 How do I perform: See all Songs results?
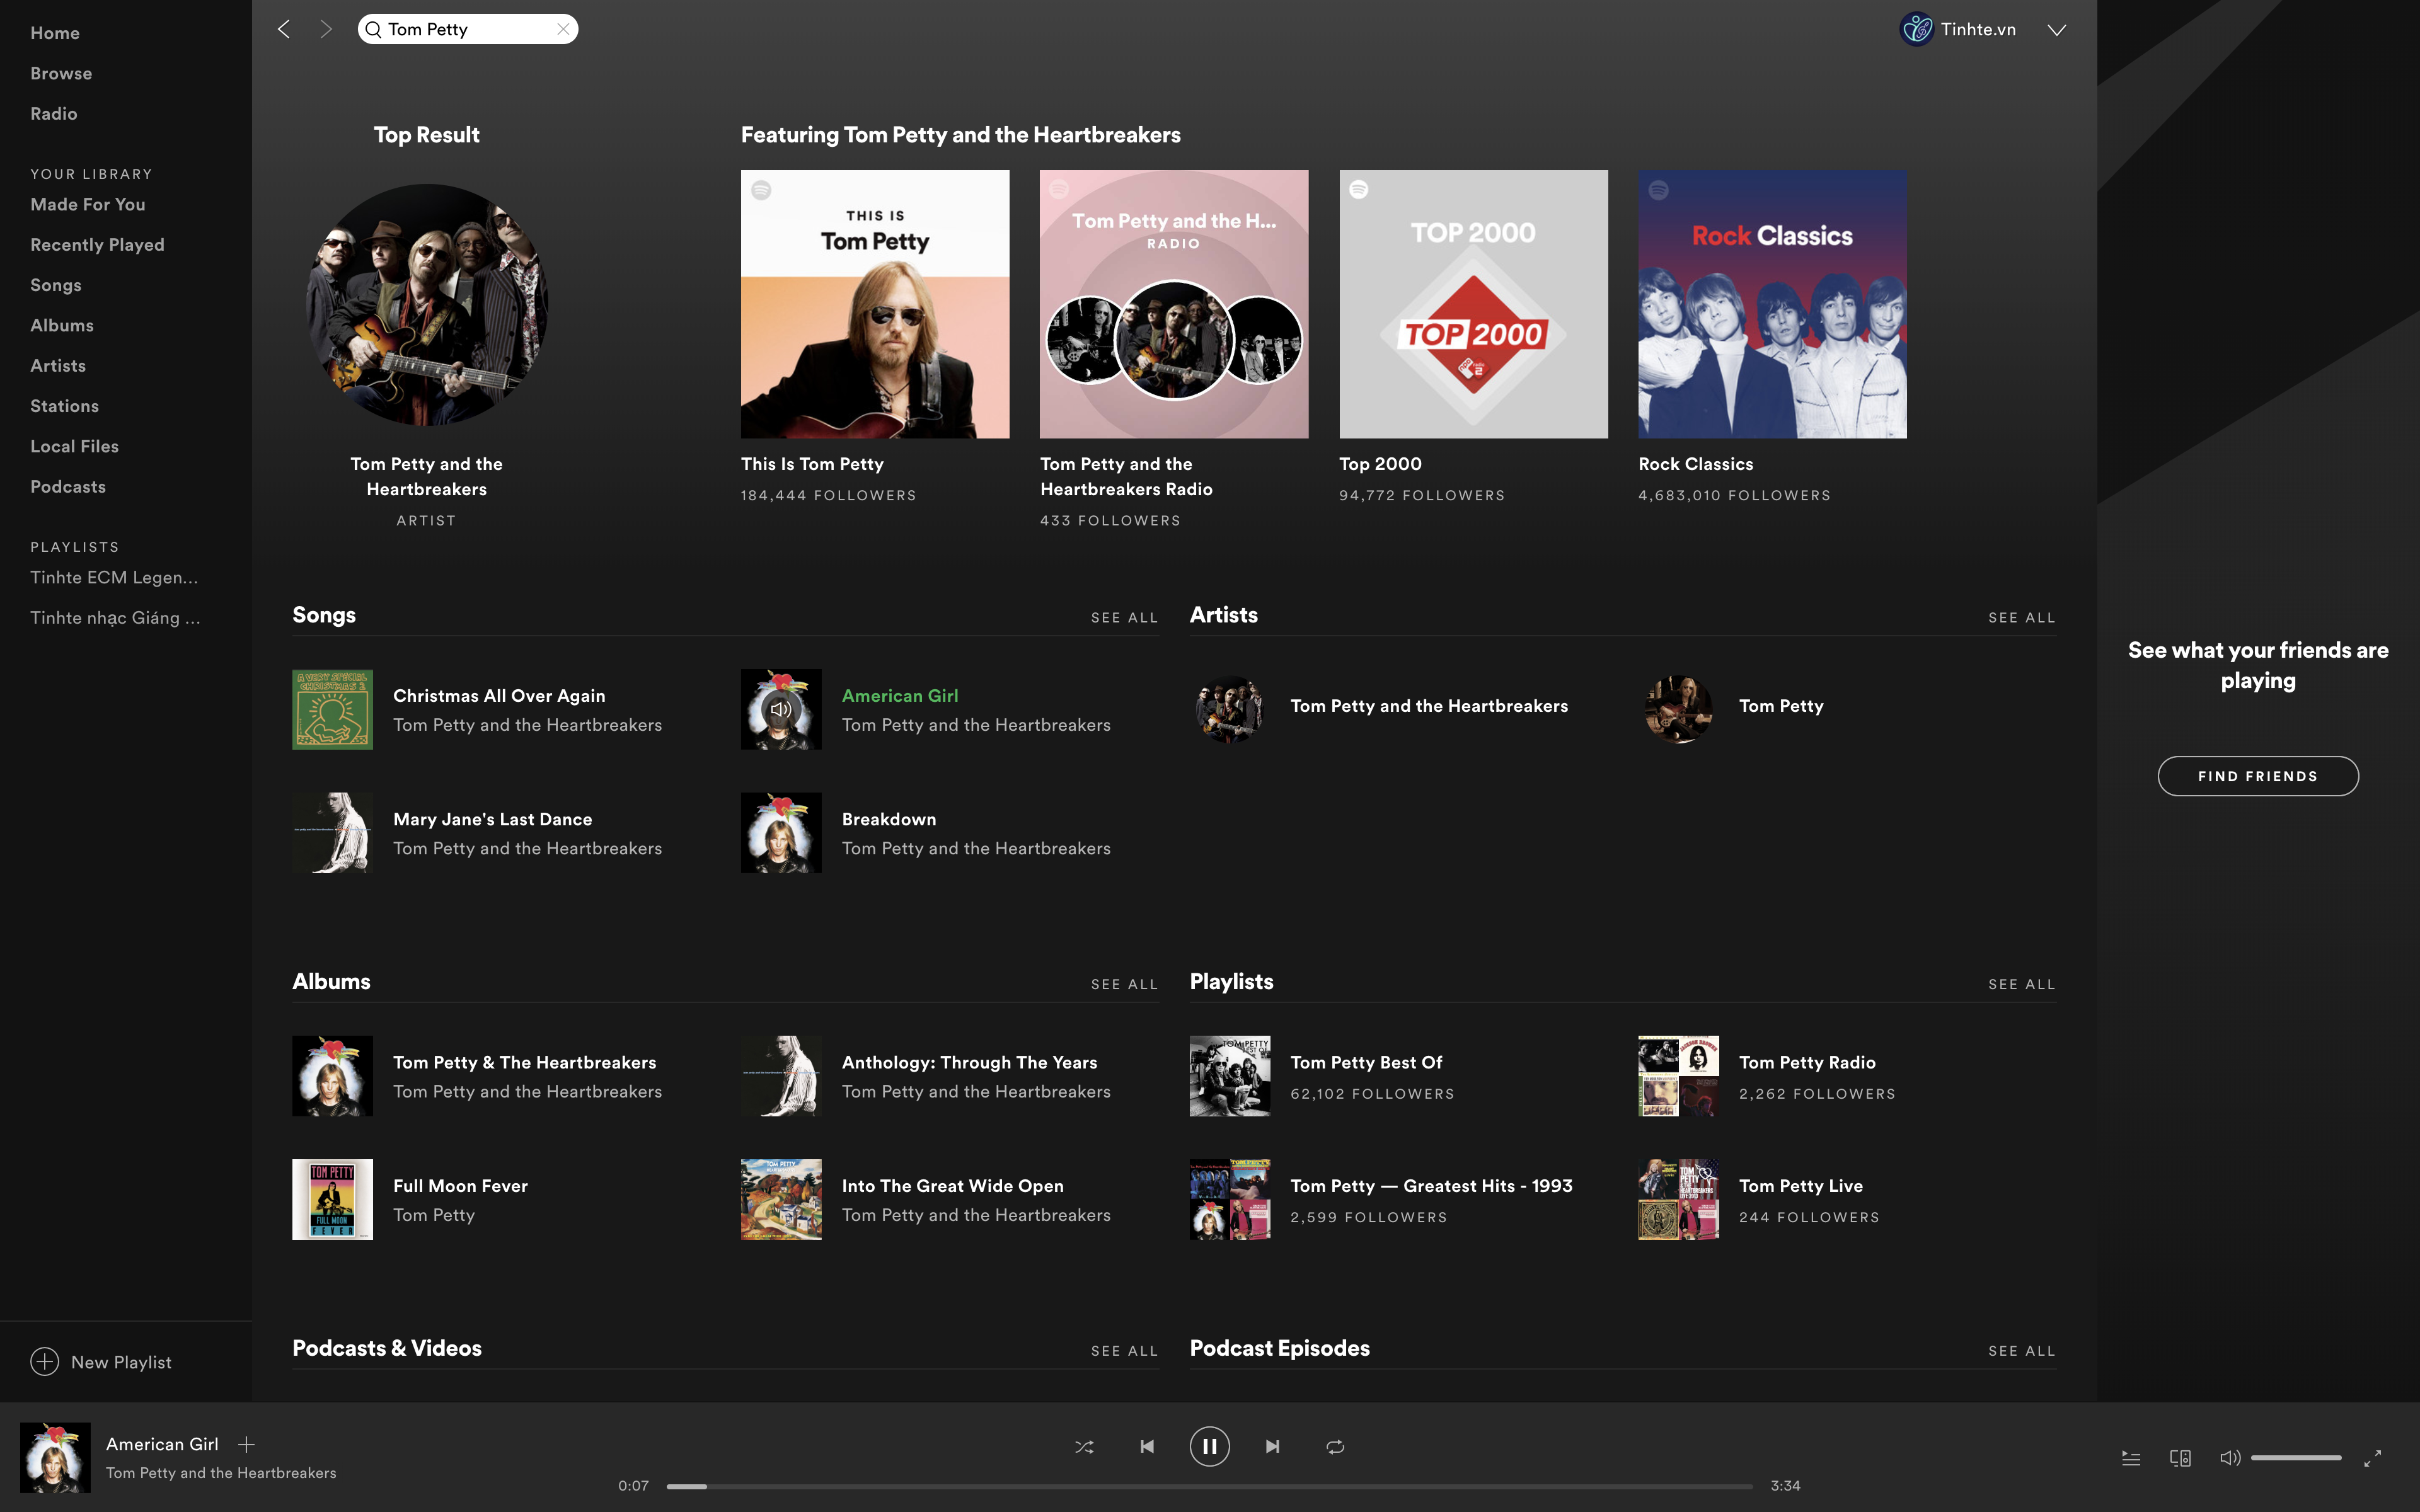(1124, 618)
